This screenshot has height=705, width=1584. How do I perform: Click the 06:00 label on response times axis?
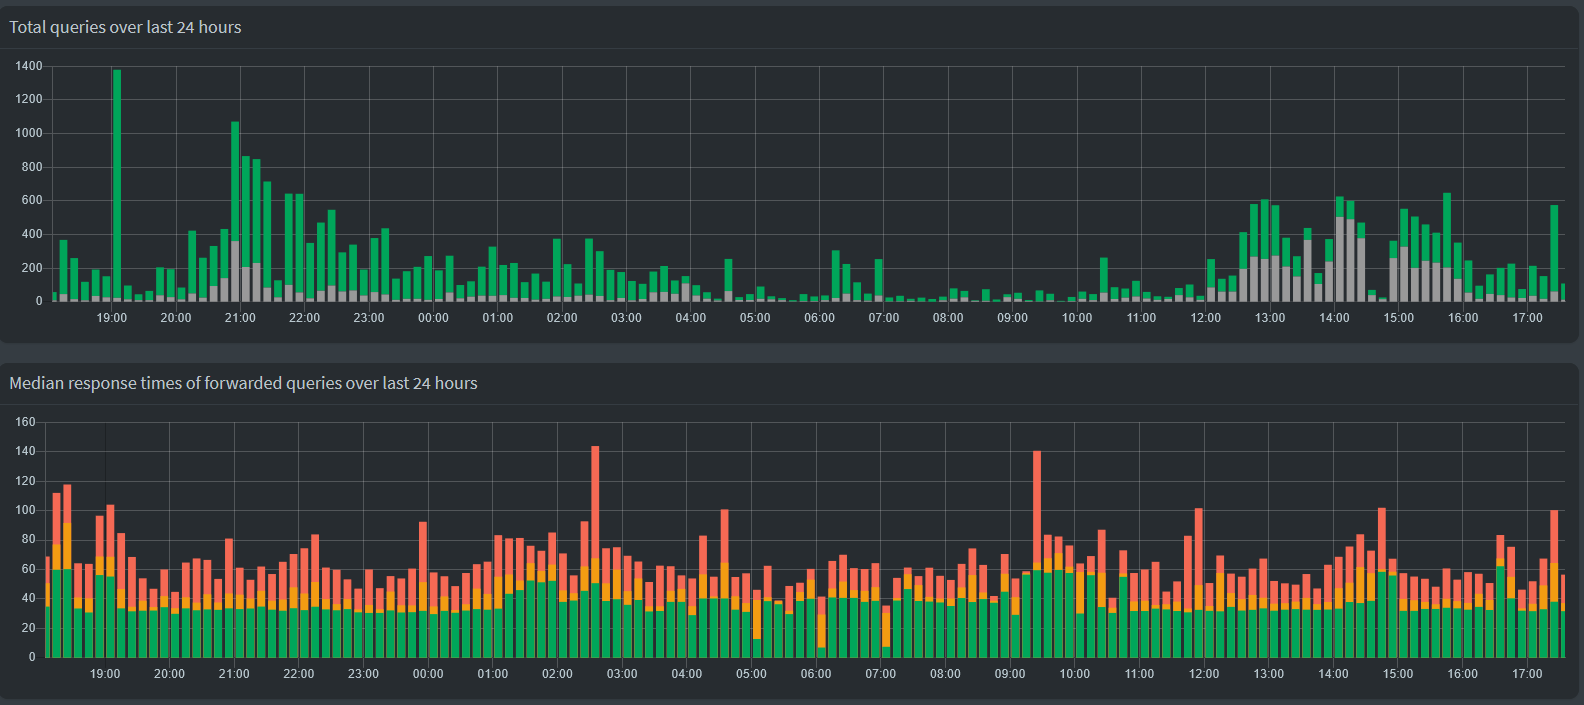point(816,674)
